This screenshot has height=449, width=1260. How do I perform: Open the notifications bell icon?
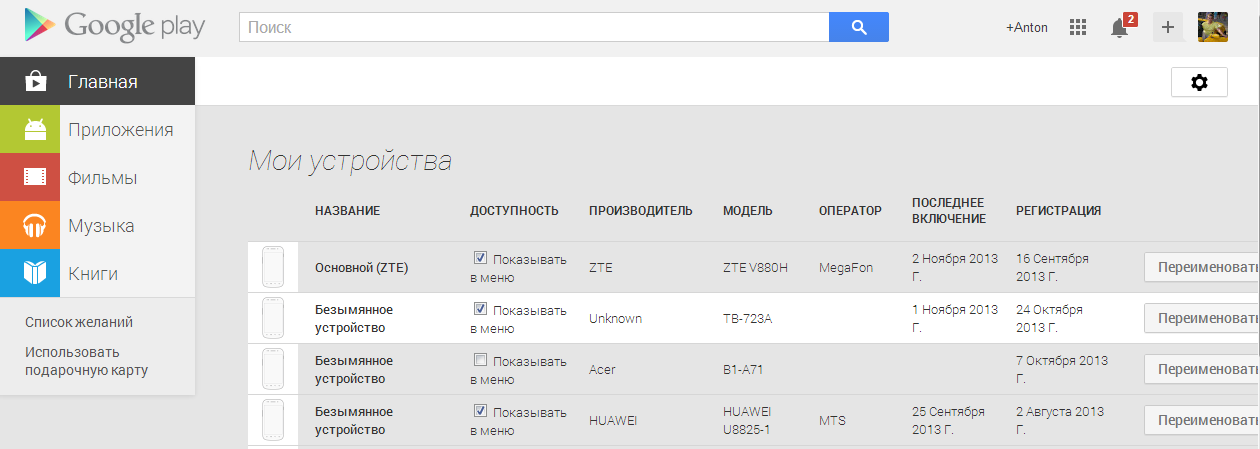[x=1121, y=27]
